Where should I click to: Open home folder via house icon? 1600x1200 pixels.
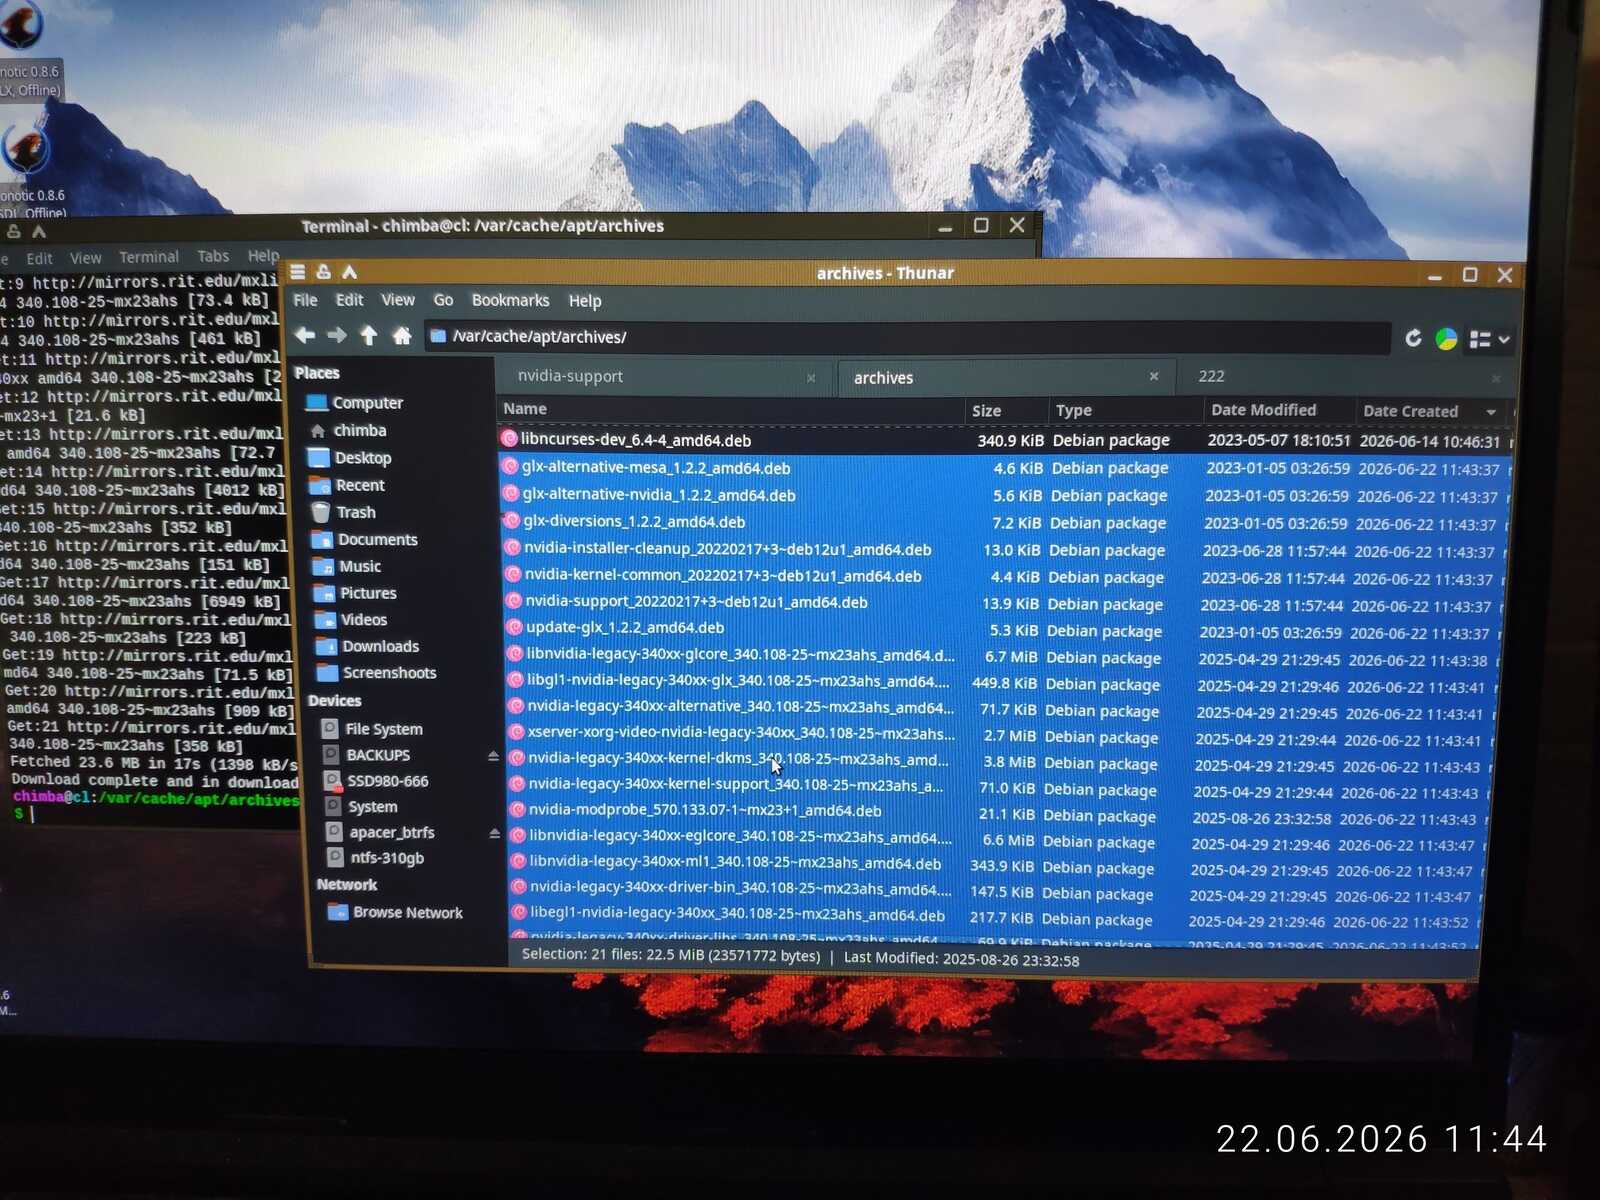[x=402, y=336]
